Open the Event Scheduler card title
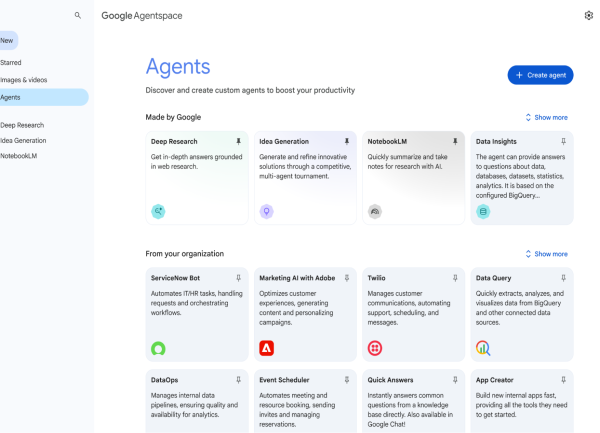Viewport: 600px width, 433px height. [284, 380]
